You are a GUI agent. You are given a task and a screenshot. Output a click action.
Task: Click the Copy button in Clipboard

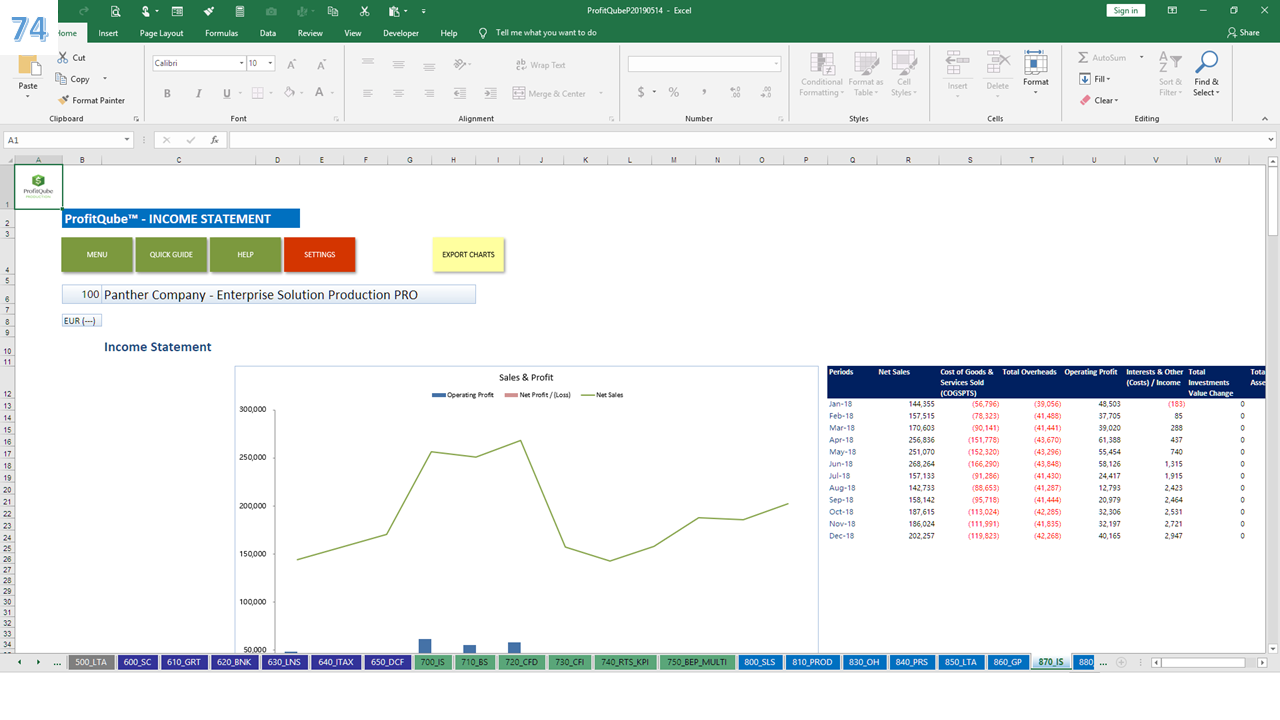point(73,79)
